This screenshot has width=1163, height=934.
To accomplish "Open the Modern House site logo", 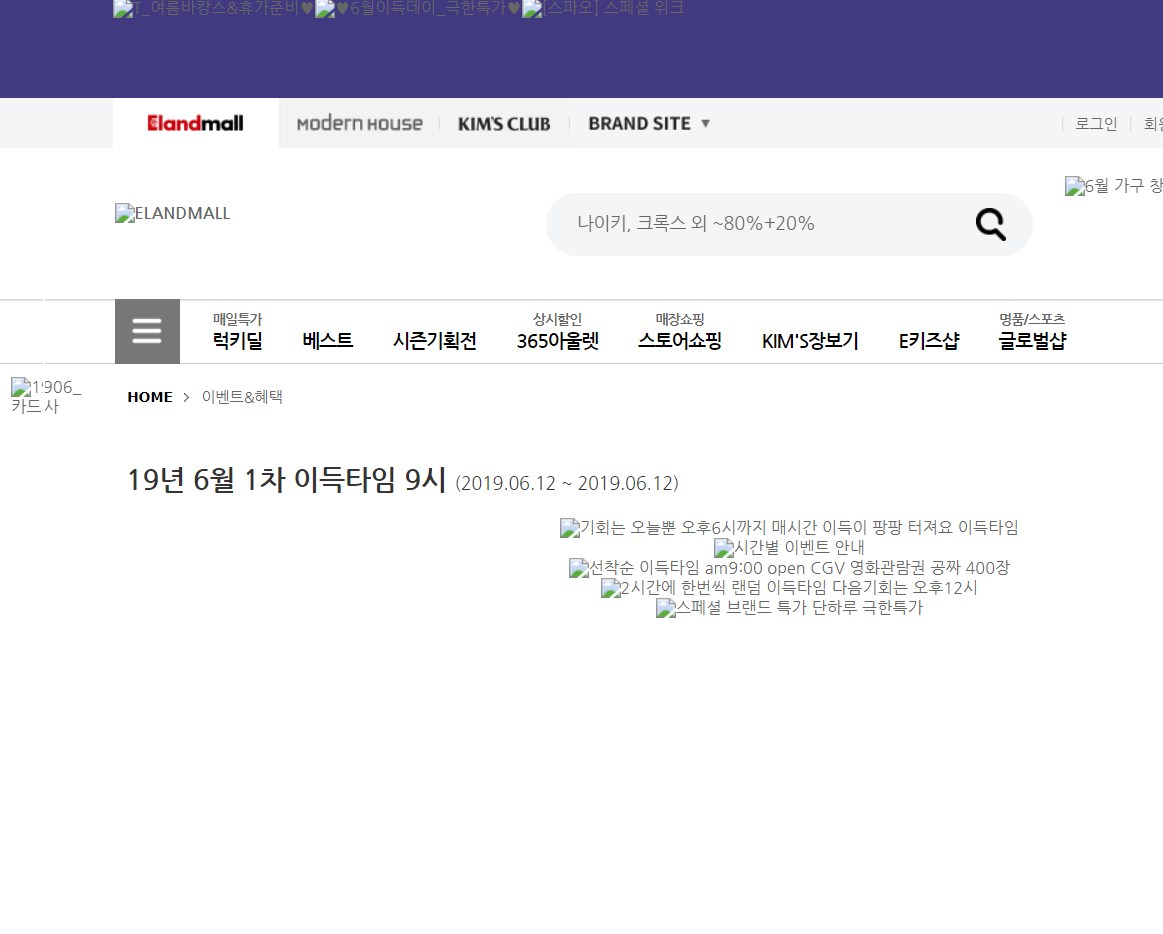I will coord(359,123).
